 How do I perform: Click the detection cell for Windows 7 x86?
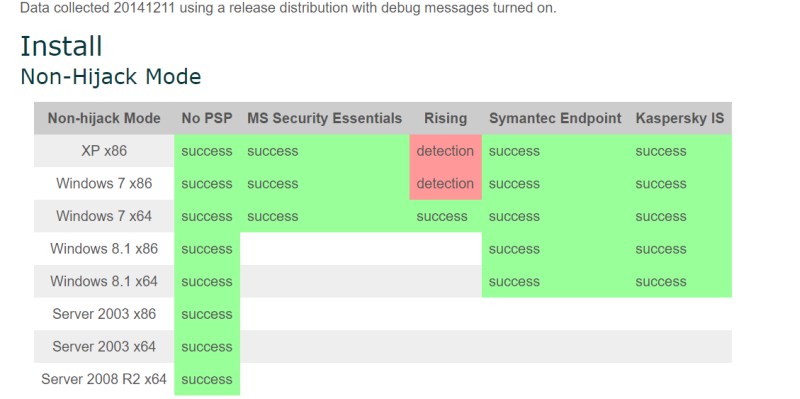(x=445, y=184)
